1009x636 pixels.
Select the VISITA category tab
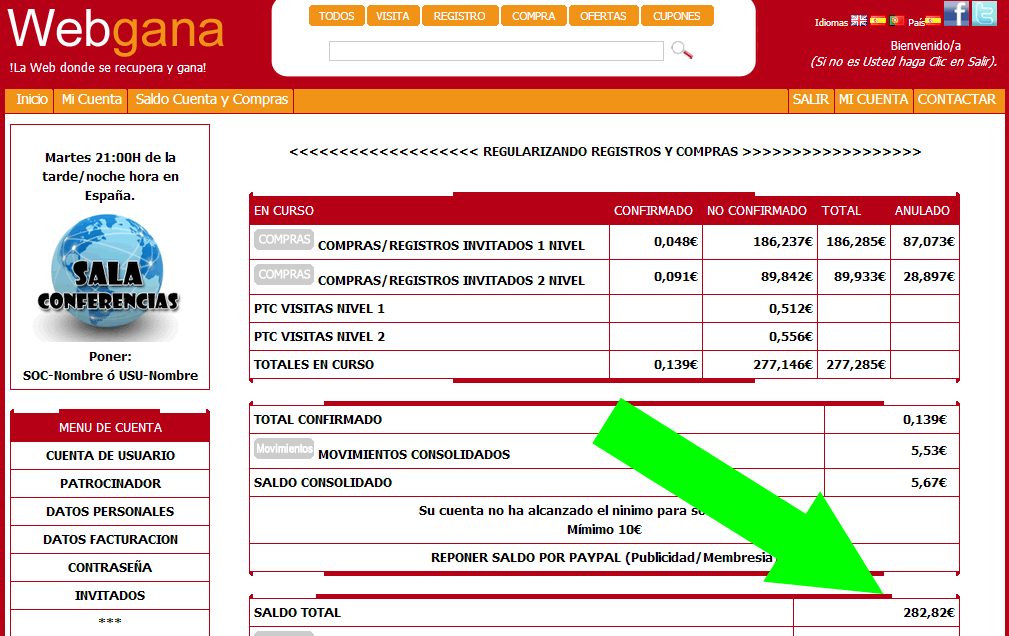click(393, 15)
